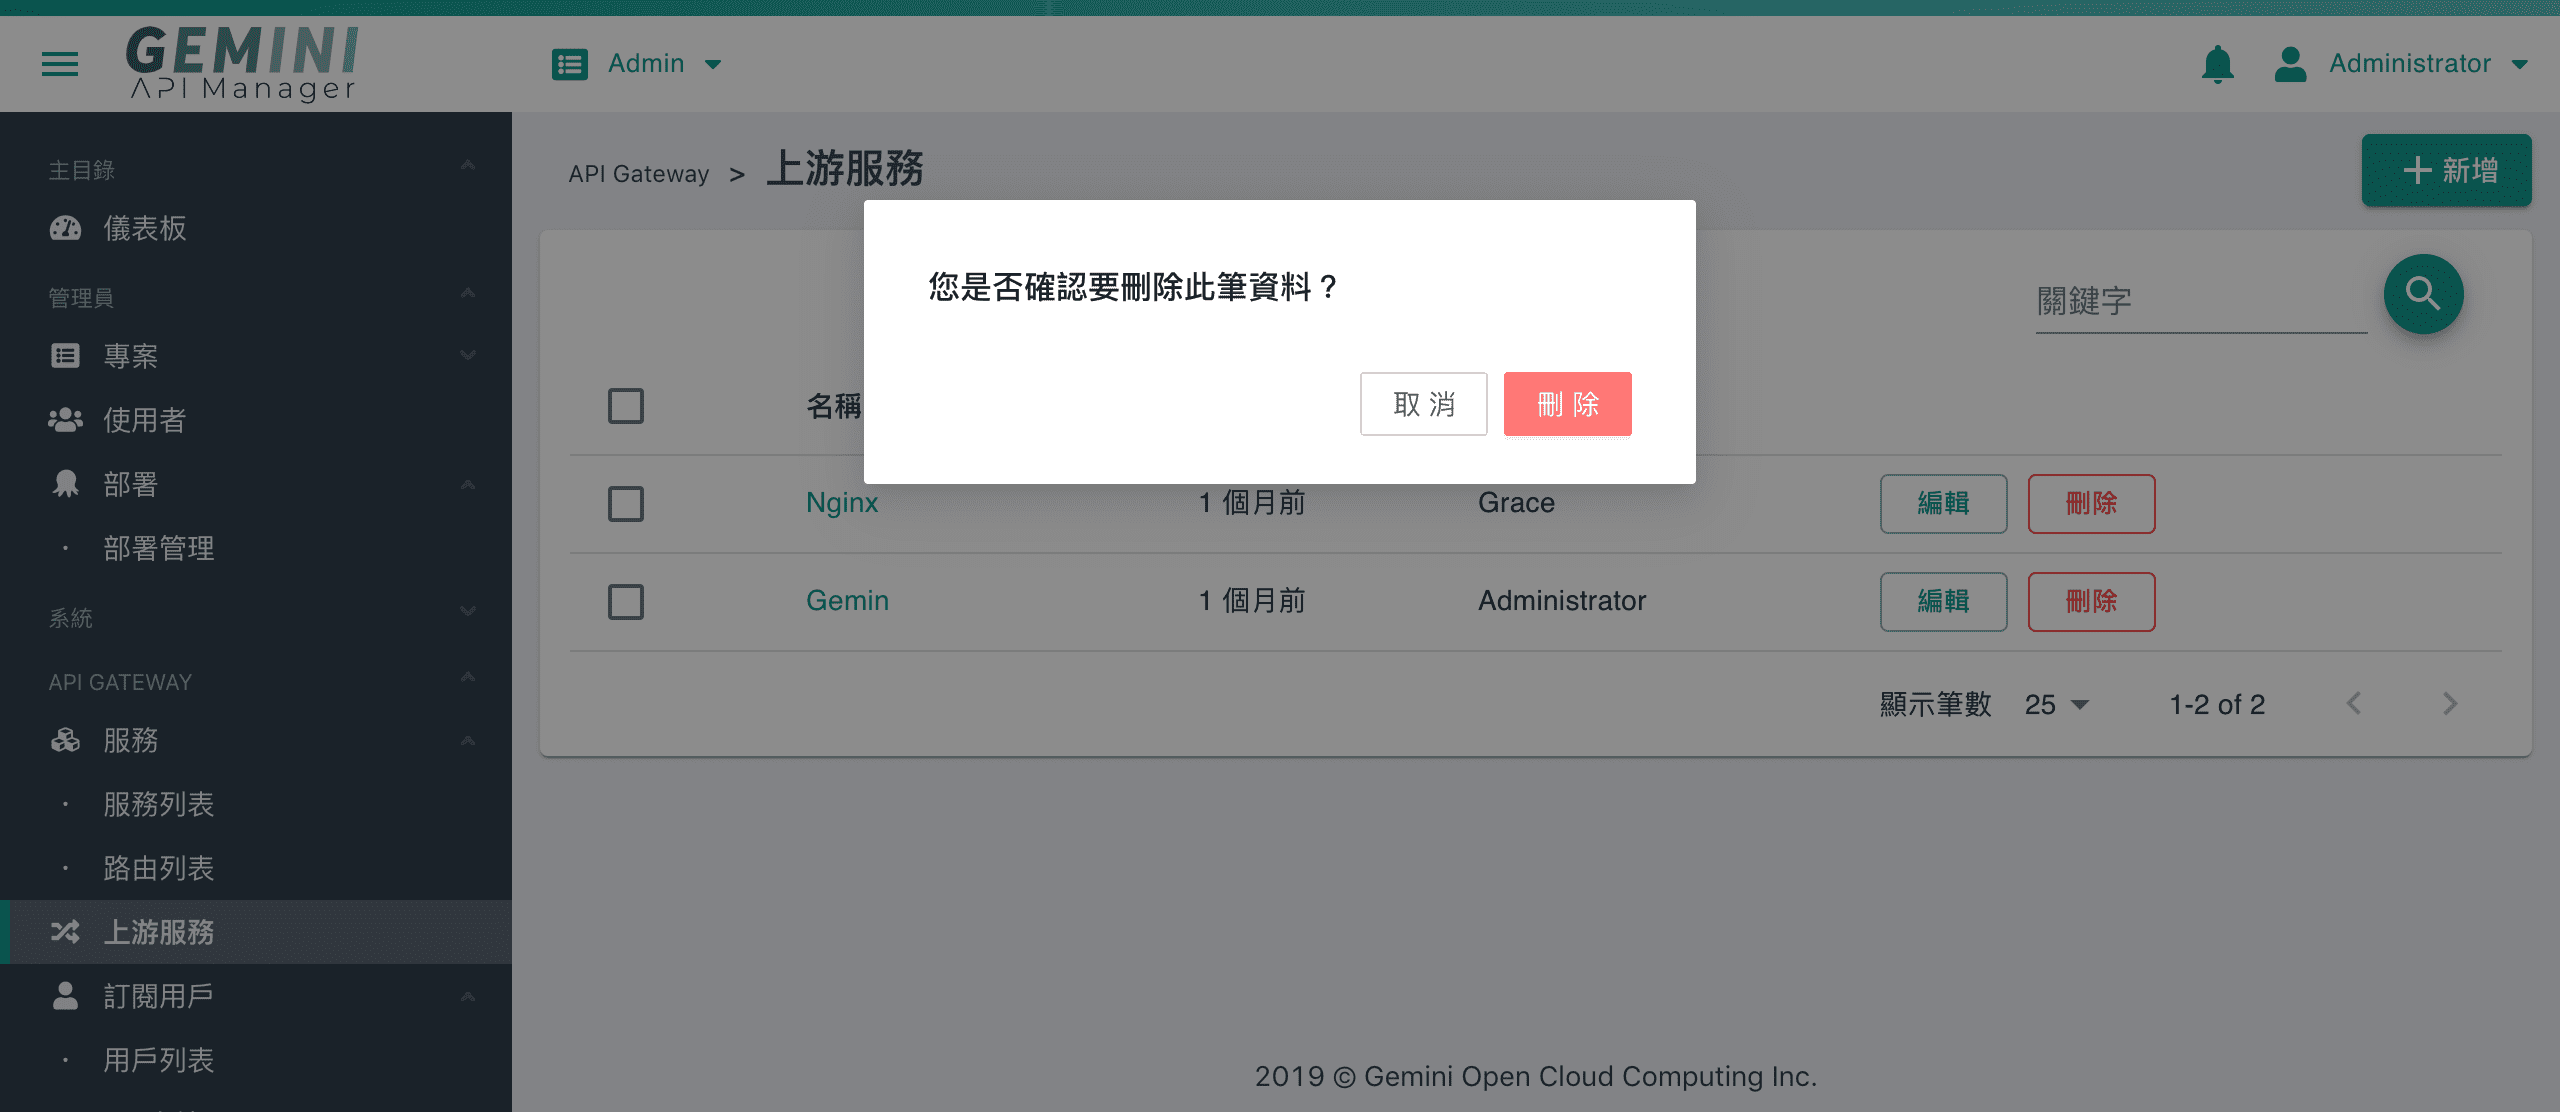
Task: Open the Administrator account dropdown arrow
Action: 2520,65
